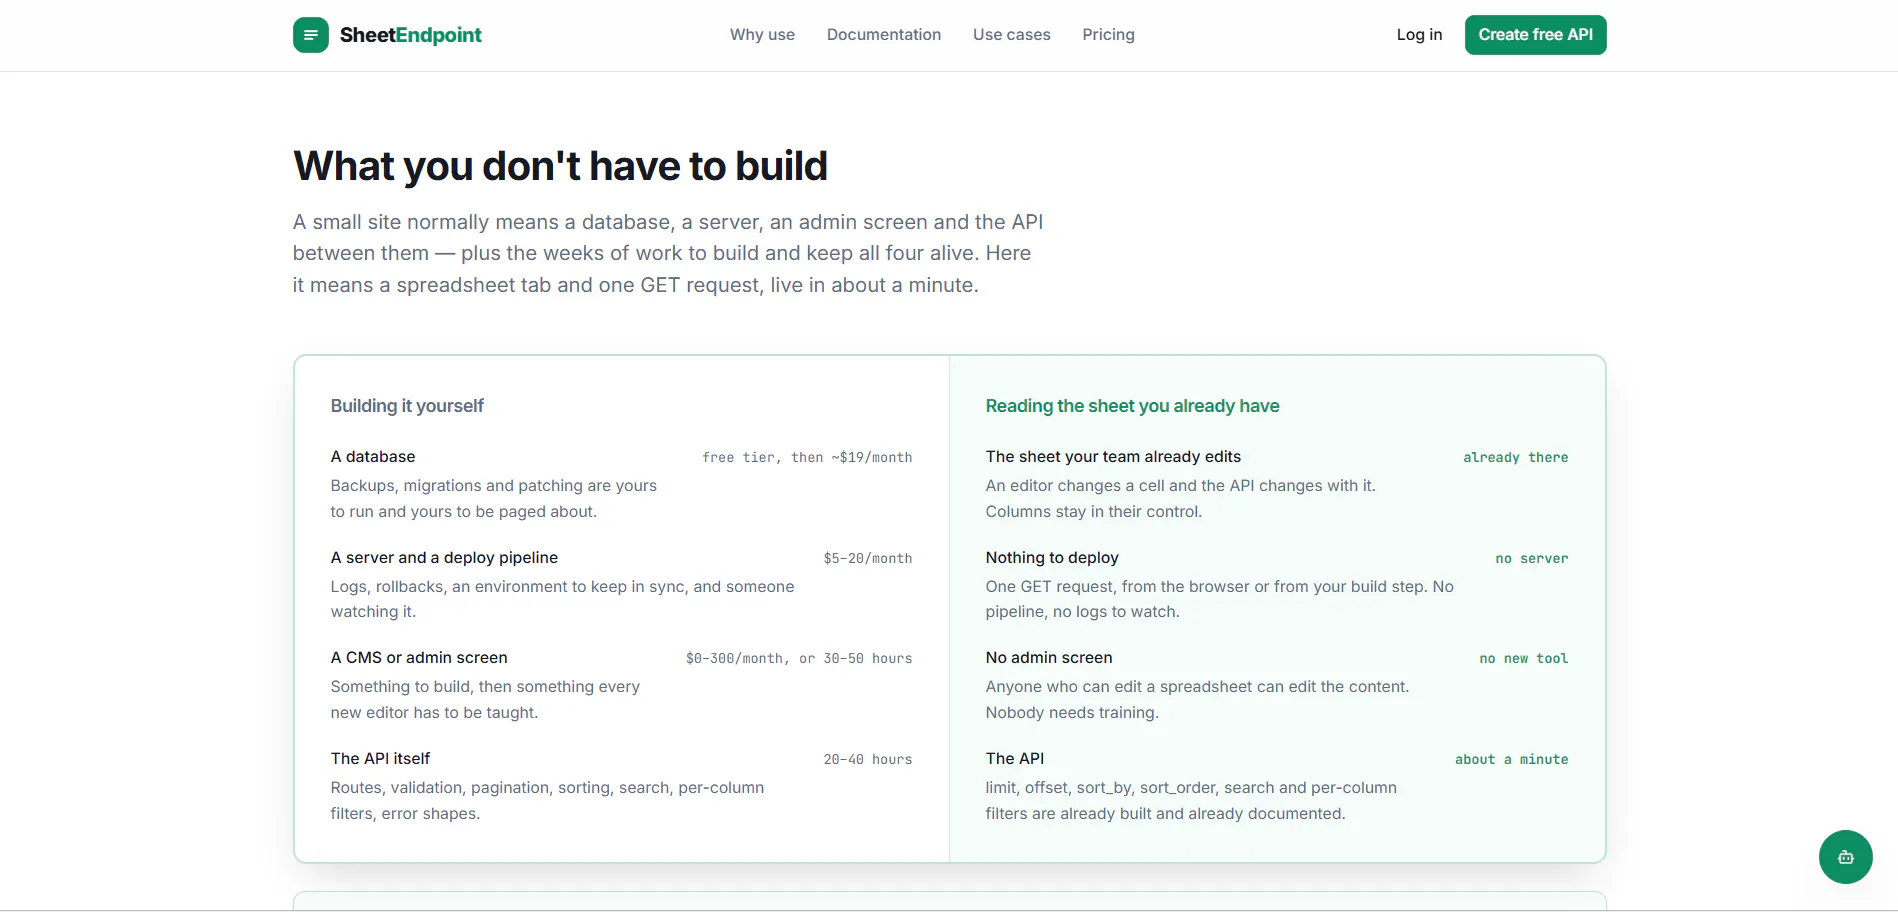Click the 'no server' green tag

[1532, 559]
